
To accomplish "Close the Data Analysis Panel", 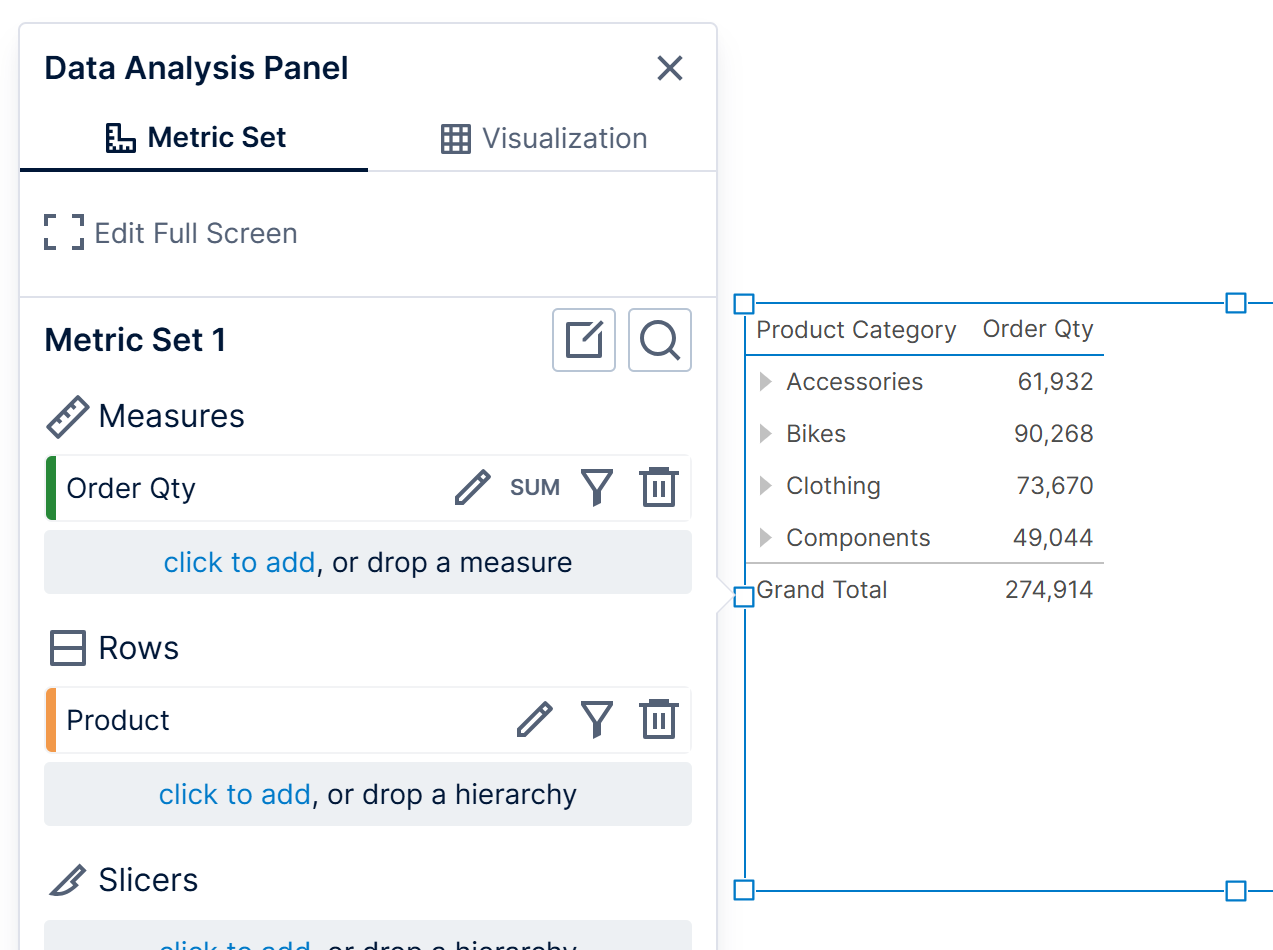I will point(669,68).
